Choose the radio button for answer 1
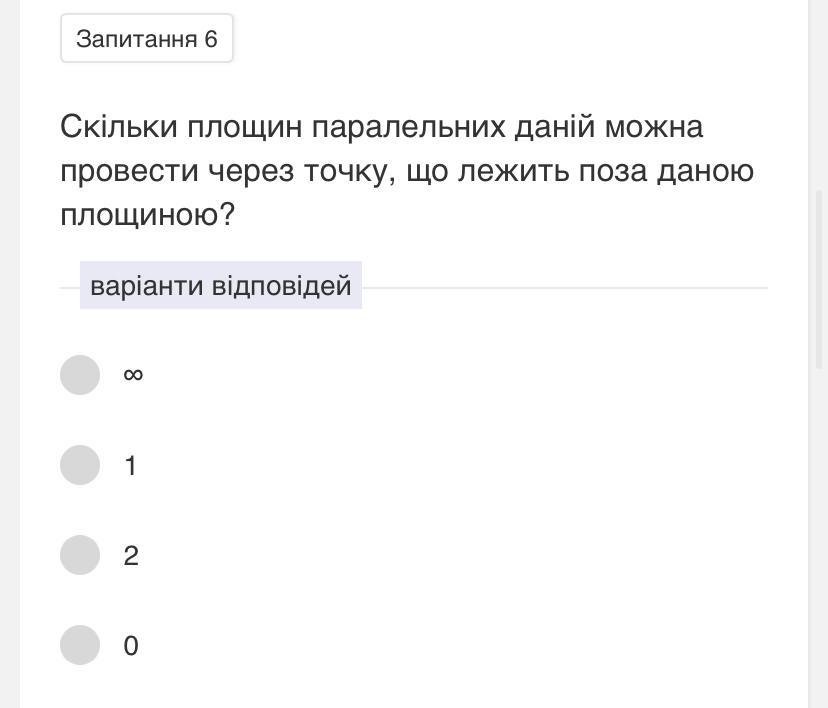828x708 pixels. (80, 465)
